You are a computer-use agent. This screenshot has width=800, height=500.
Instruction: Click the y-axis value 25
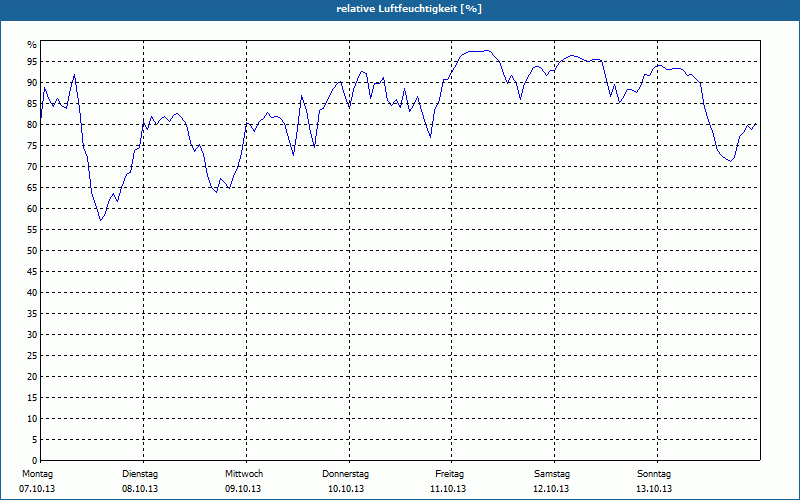tap(32, 356)
